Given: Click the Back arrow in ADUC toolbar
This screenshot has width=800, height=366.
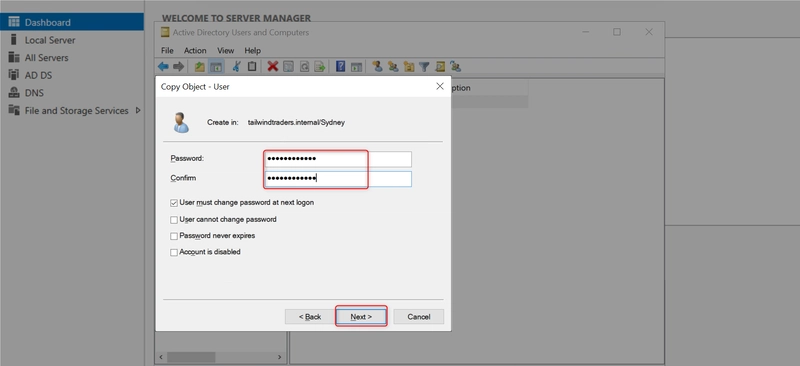Looking at the screenshot, I should pyautogui.click(x=163, y=66).
